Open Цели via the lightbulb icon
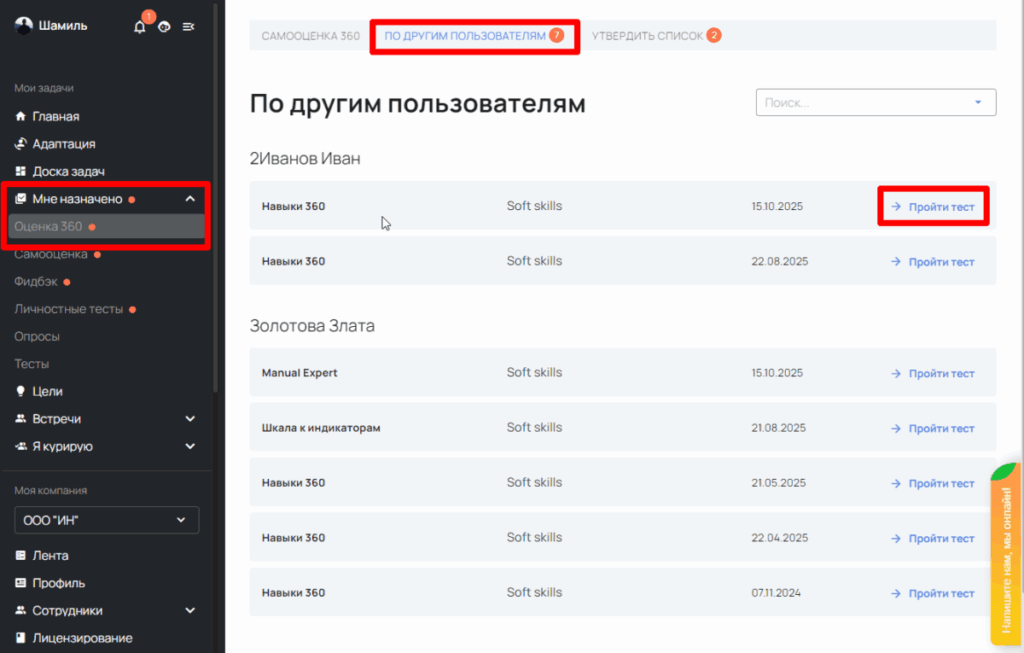The width and height of the screenshot is (1024, 653). pos(21,392)
